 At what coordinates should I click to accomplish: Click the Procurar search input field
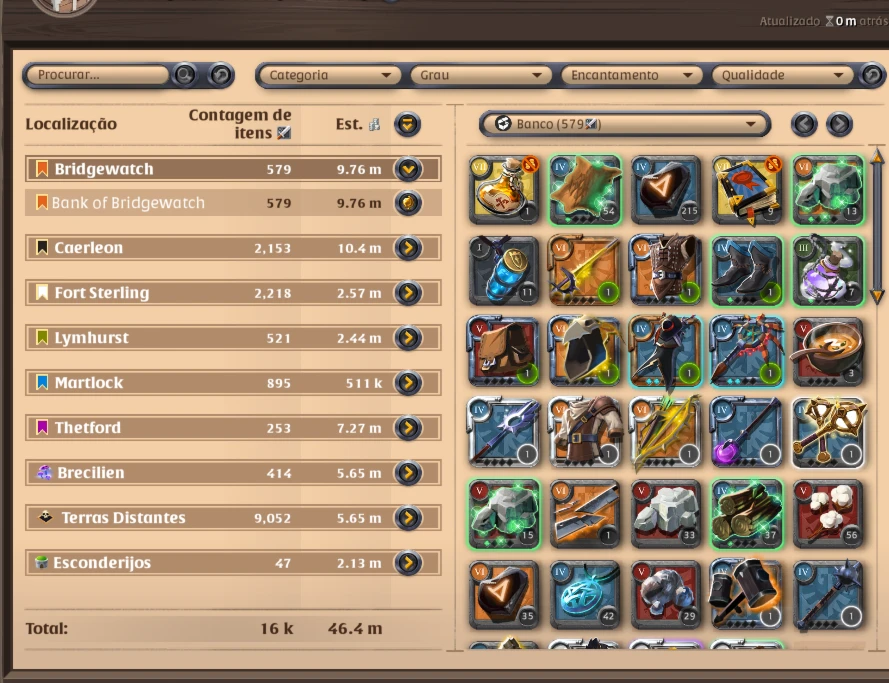pos(97,75)
